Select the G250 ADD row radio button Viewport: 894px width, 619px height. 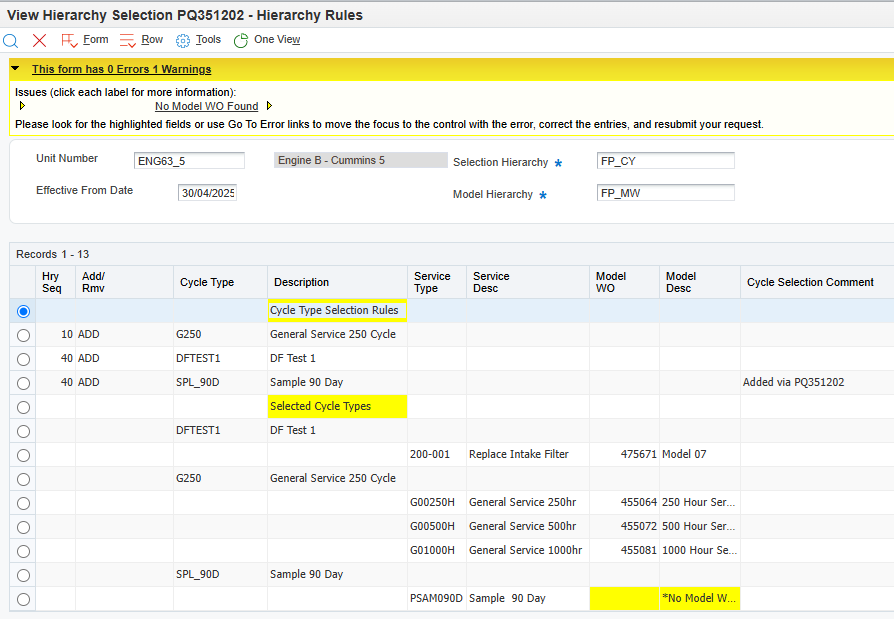[x=23, y=335]
